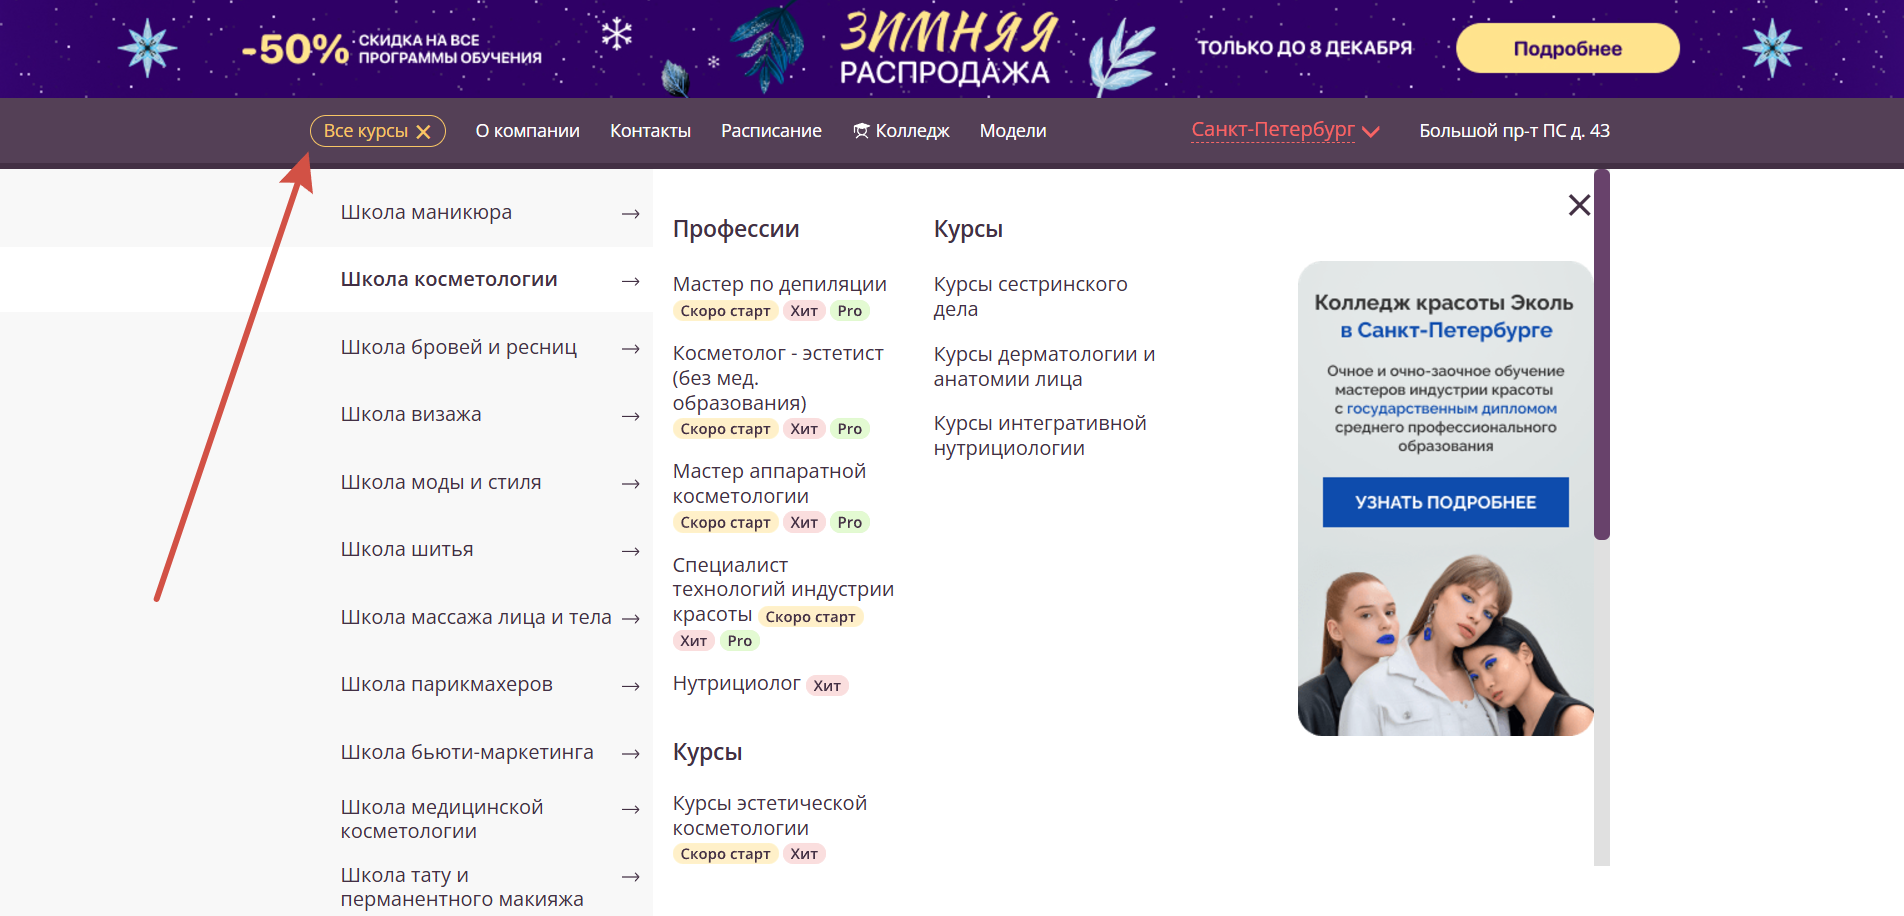This screenshot has width=1904, height=916.
Task: Click the arrow next to Школа тату и перманентного макияжа
Action: (630, 877)
